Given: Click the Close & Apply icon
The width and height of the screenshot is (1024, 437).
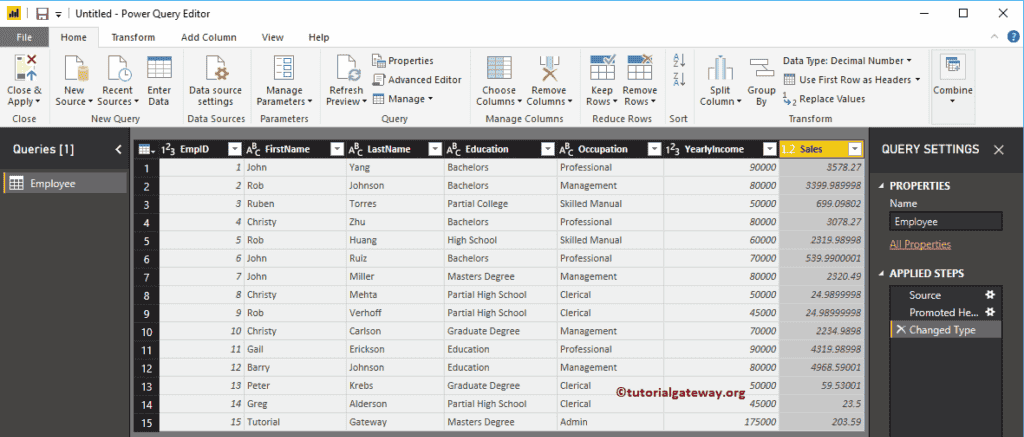Looking at the screenshot, I should click(25, 69).
